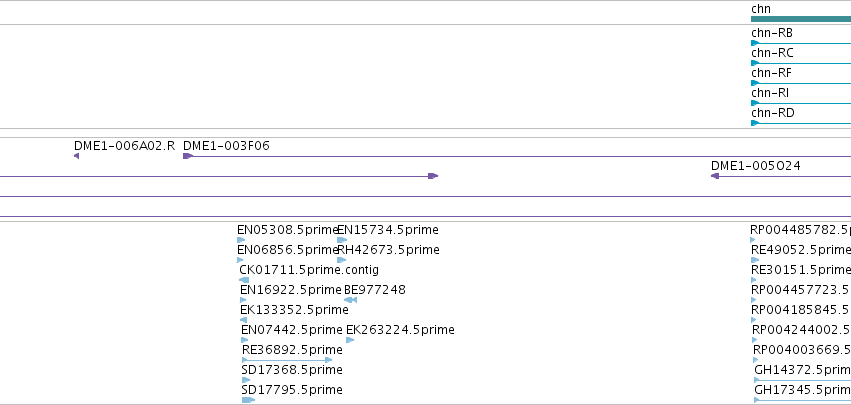The image size is (851, 405).
Task: Open the RH42673.5prime EST label
Action: click(389, 250)
